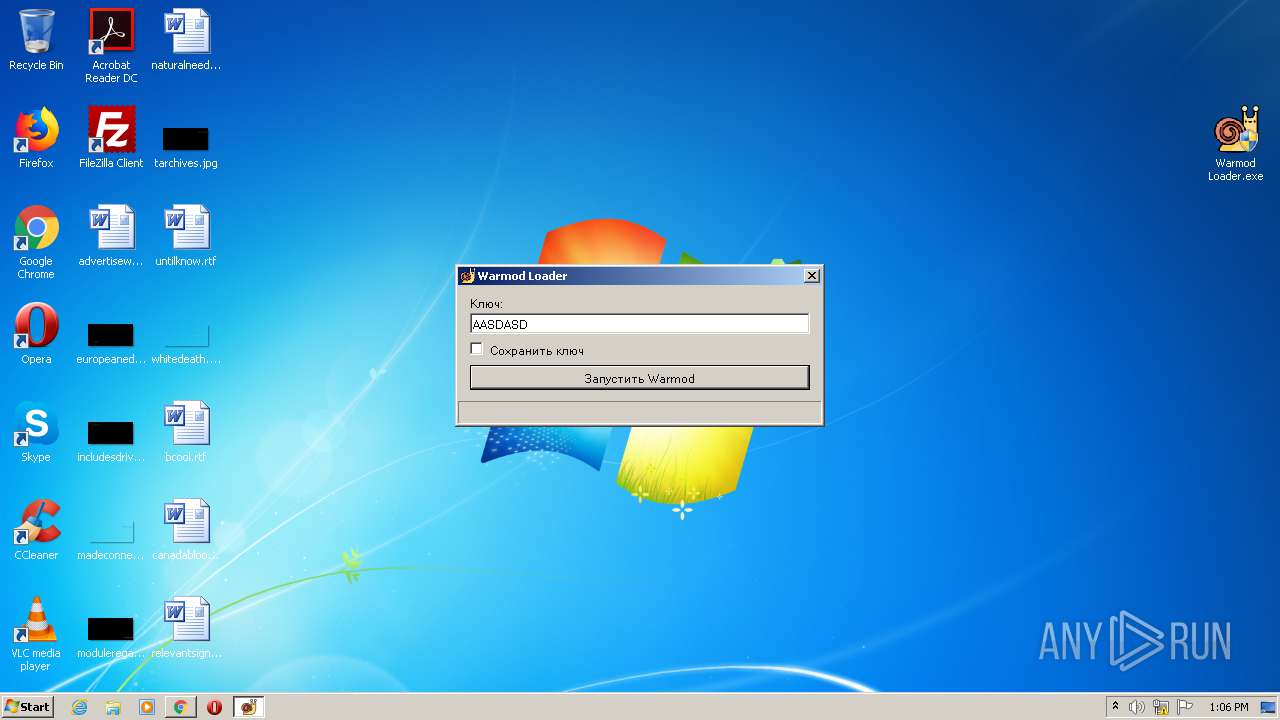Select Warmod Loader.exe desktop icon
The height and width of the screenshot is (720, 1280).
1236,144
